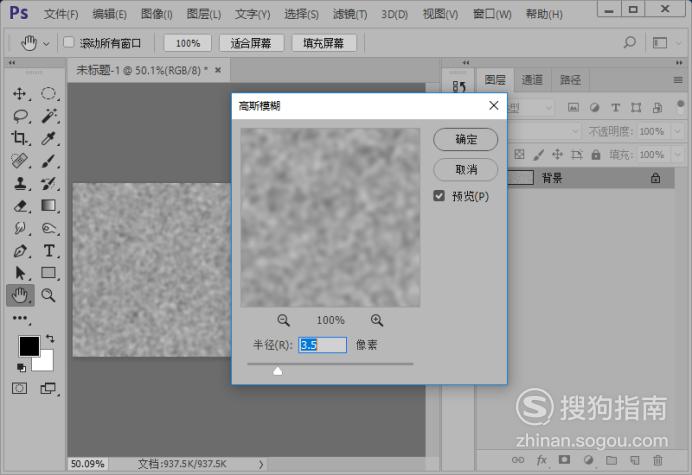Open the search icon in options bar
Image resolution: width=692 pixels, height=475 pixels.
click(x=630, y=43)
